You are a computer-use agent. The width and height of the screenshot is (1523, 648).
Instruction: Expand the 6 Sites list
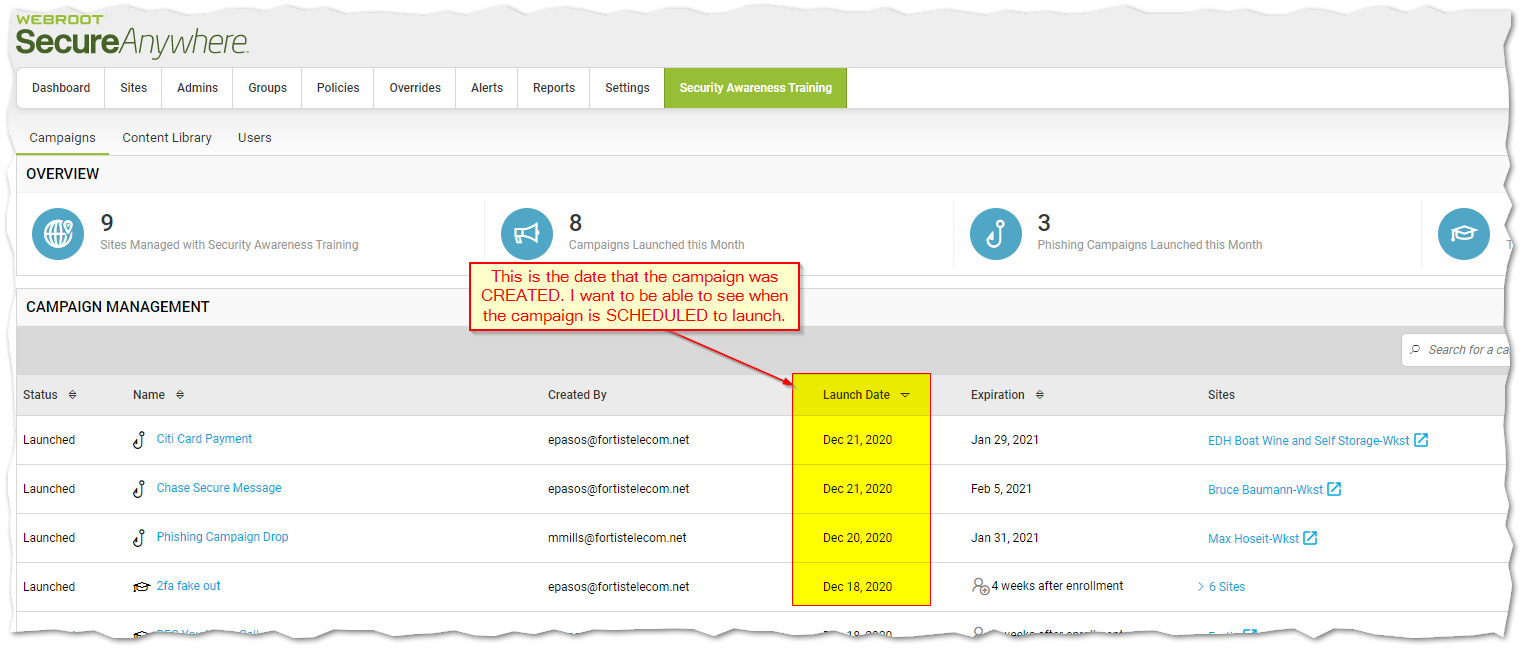tap(1221, 587)
